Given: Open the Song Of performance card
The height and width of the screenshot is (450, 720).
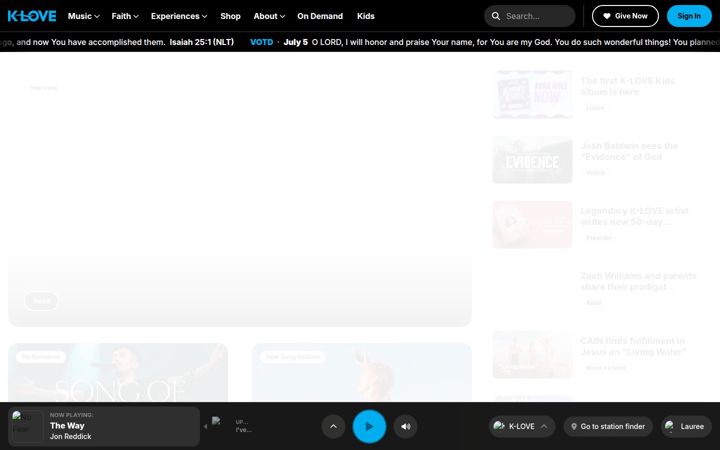Looking at the screenshot, I should click(118, 372).
